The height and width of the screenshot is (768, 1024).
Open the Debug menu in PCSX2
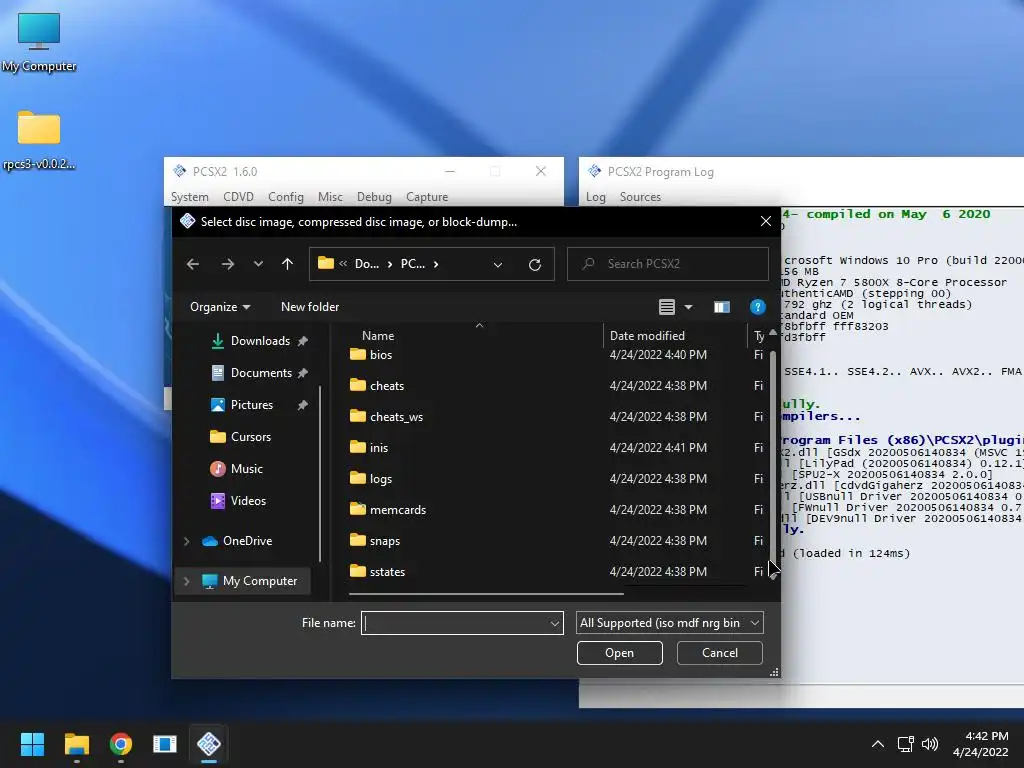tap(374, 197)
